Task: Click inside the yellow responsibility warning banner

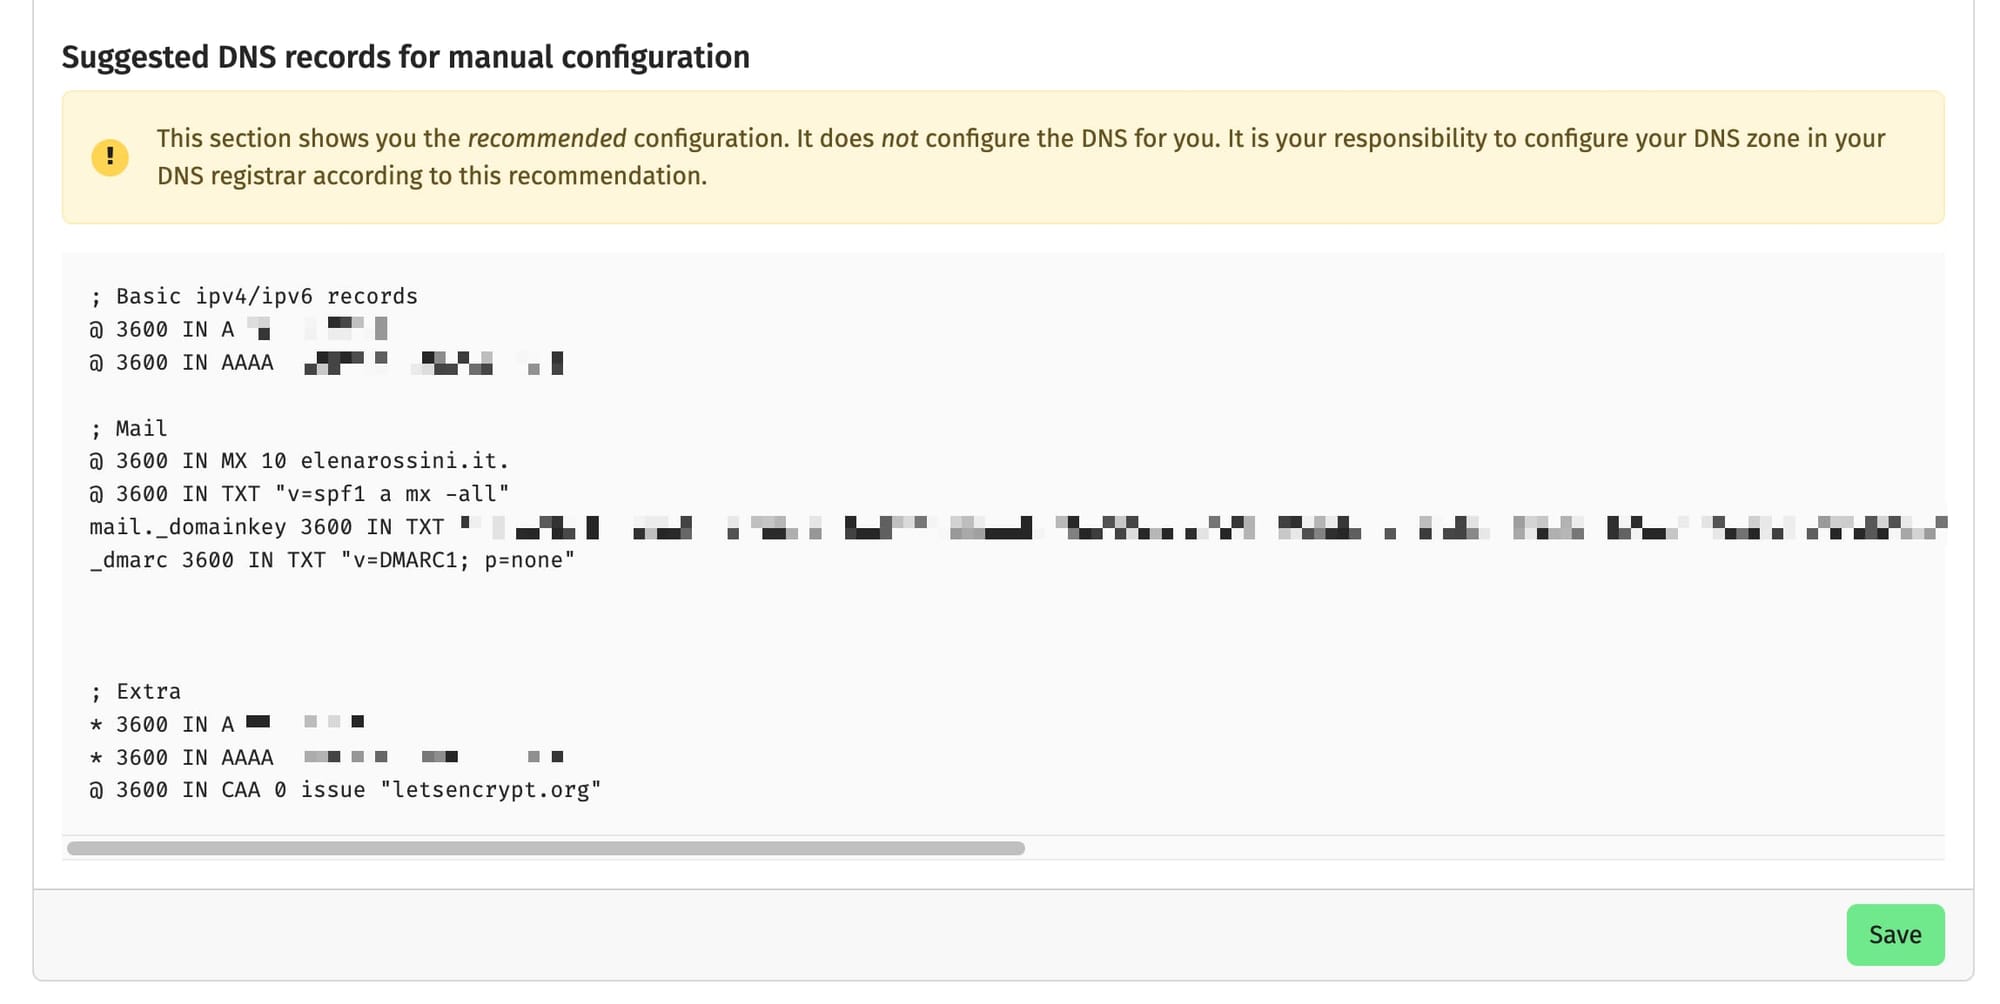Action: pyautogui.click(x=1000, y=157)
